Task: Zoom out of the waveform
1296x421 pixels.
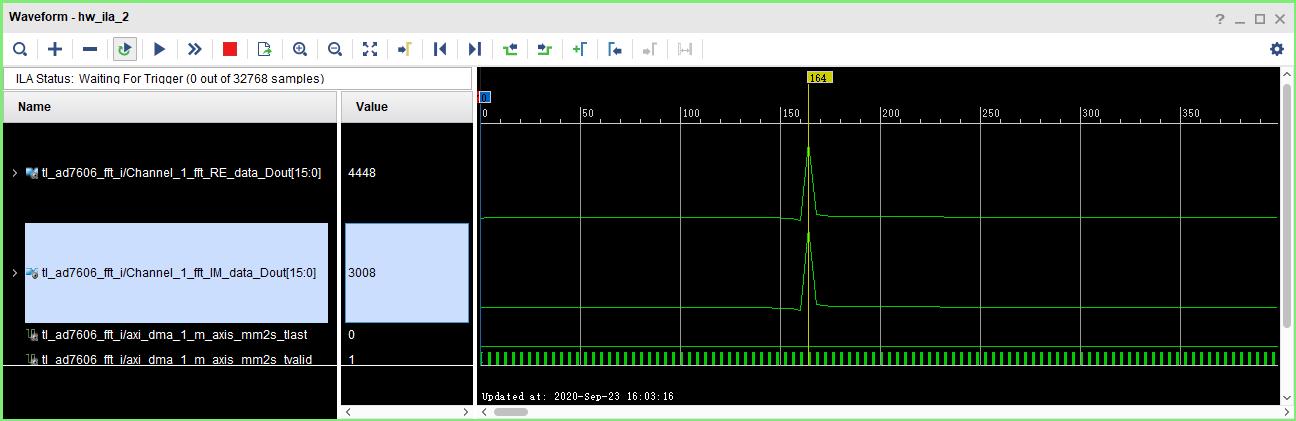Action: (335, 49)
